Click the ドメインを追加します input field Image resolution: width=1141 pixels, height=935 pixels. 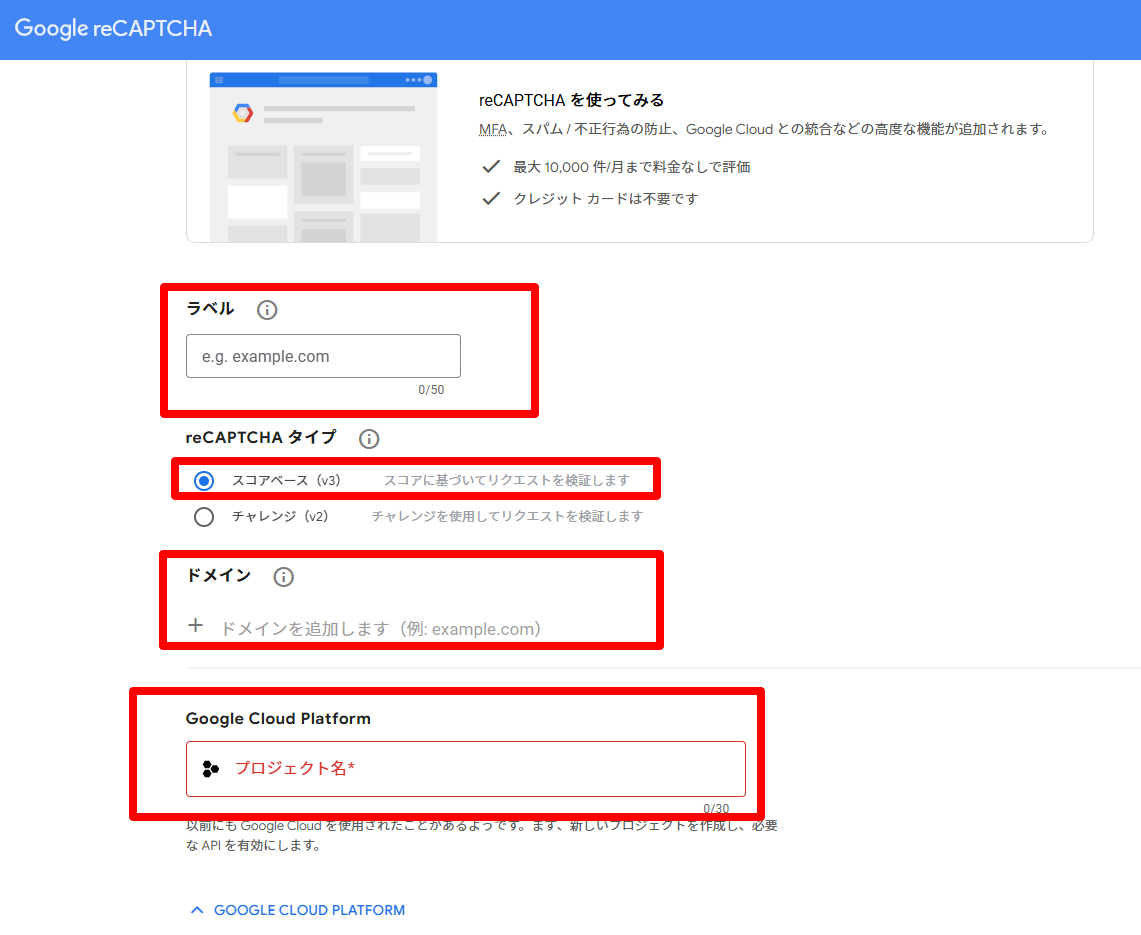pos(380,629)
